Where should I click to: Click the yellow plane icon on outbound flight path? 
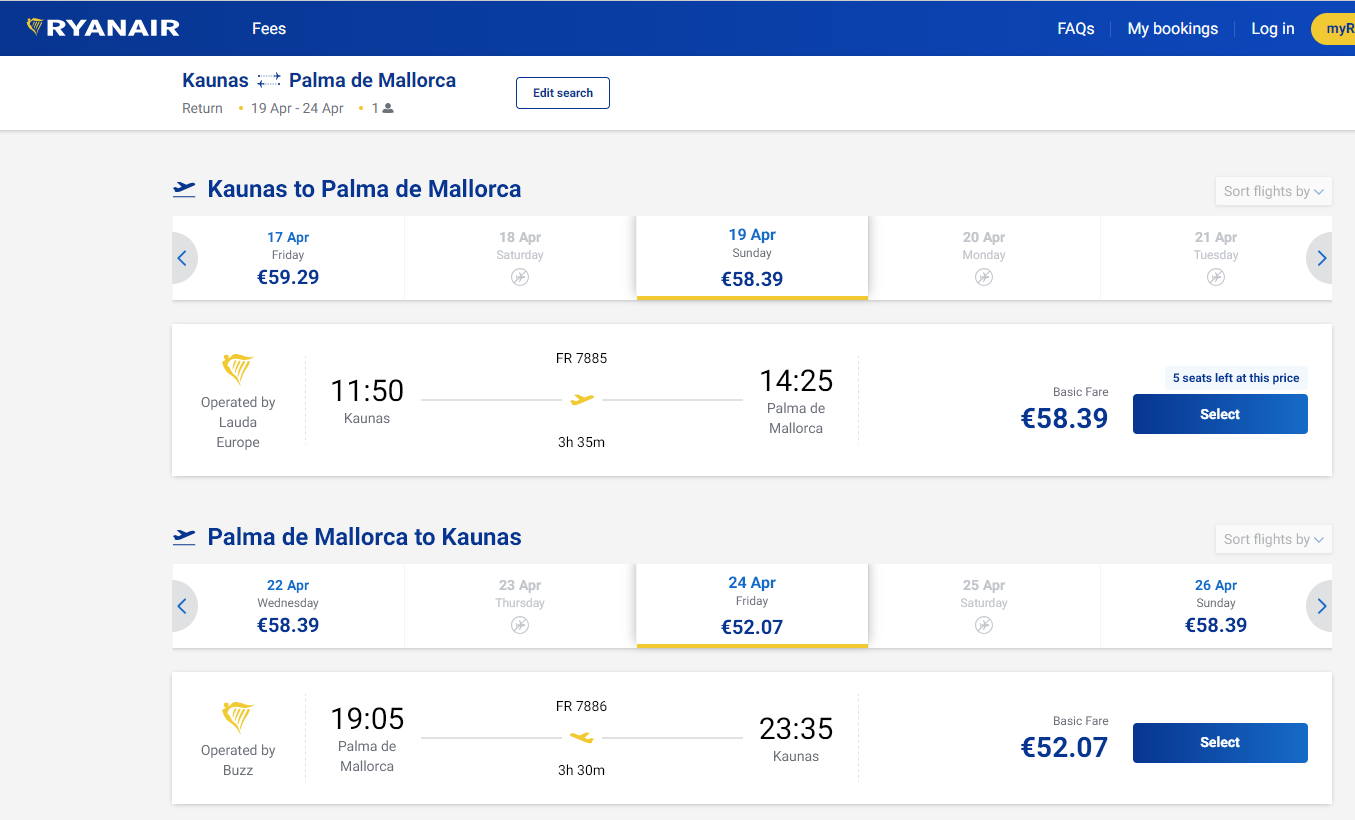click(x=583, y=399)
